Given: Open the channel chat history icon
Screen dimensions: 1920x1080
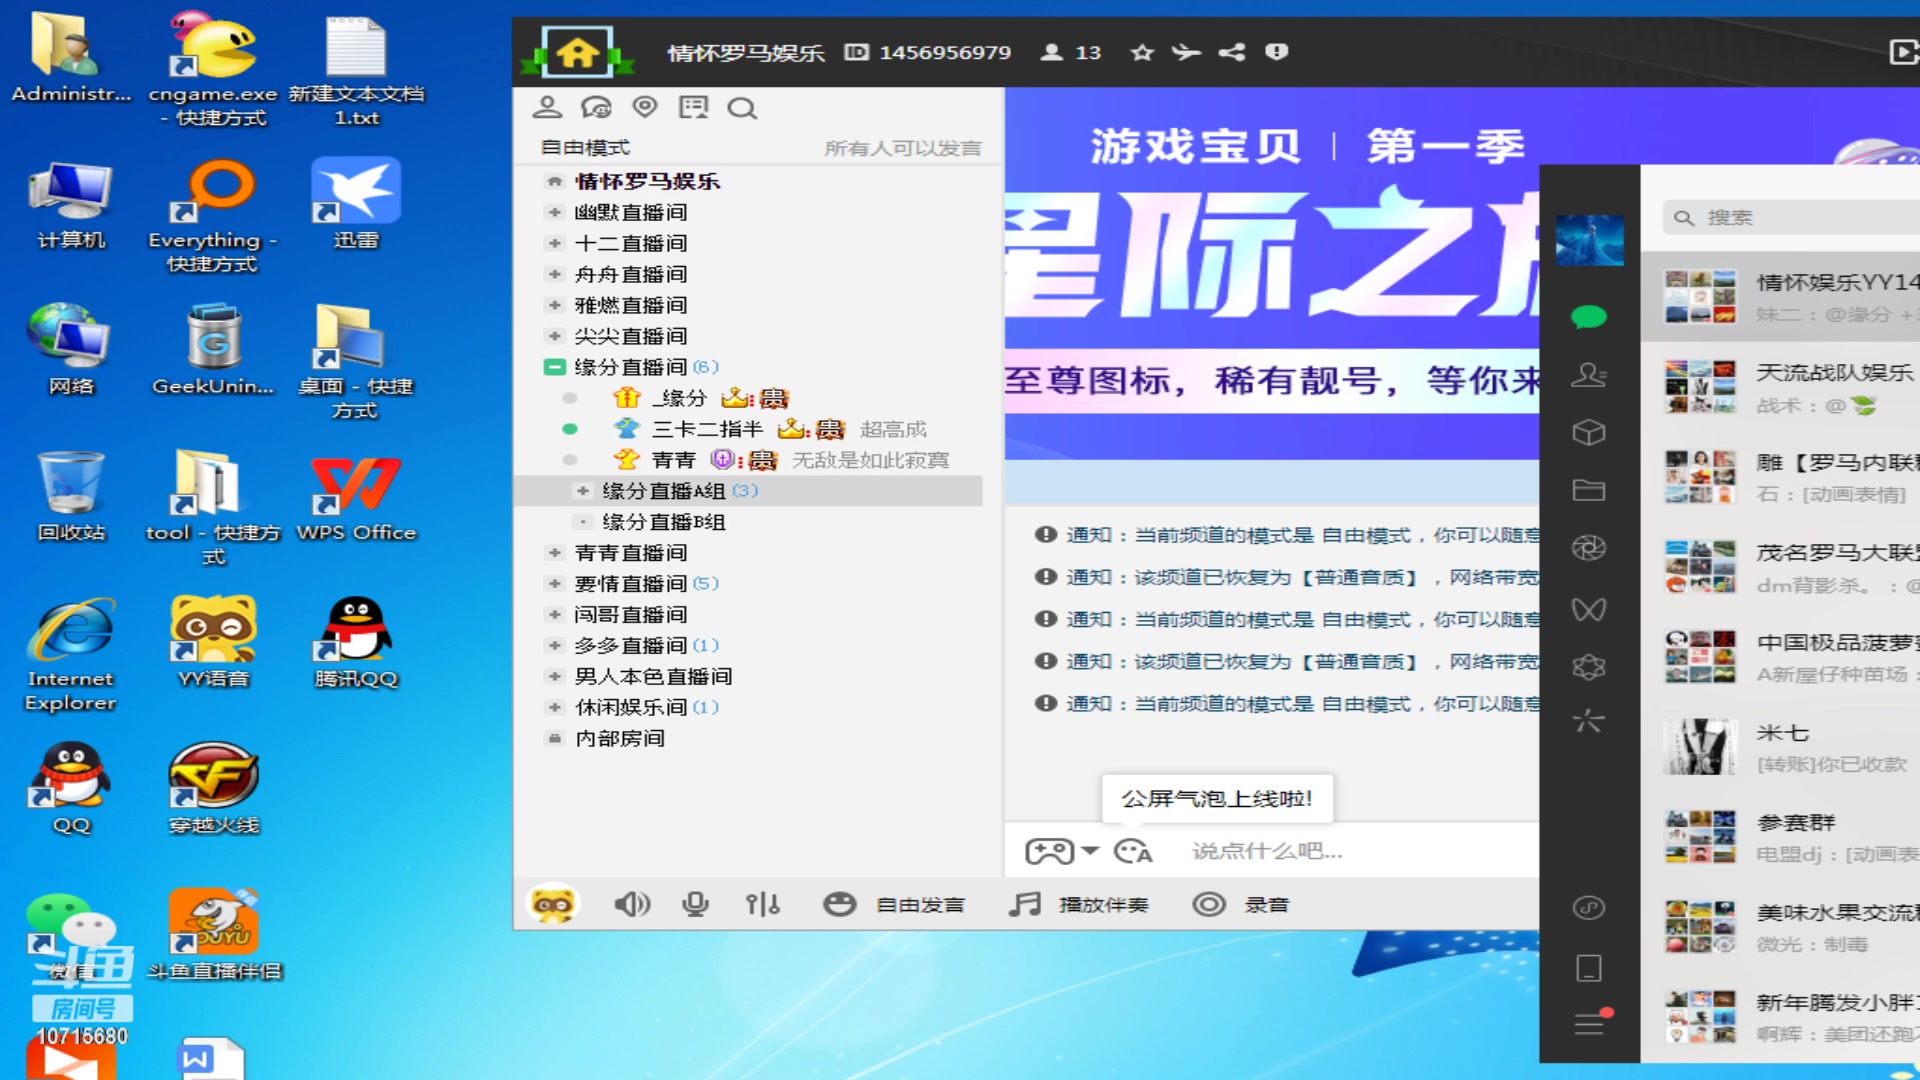Looking at the screenshot, I should pyautogui.click(x=595, y=107).
